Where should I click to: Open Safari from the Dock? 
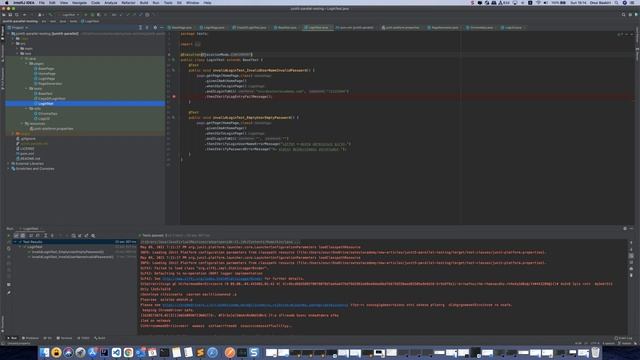(212, 352)
